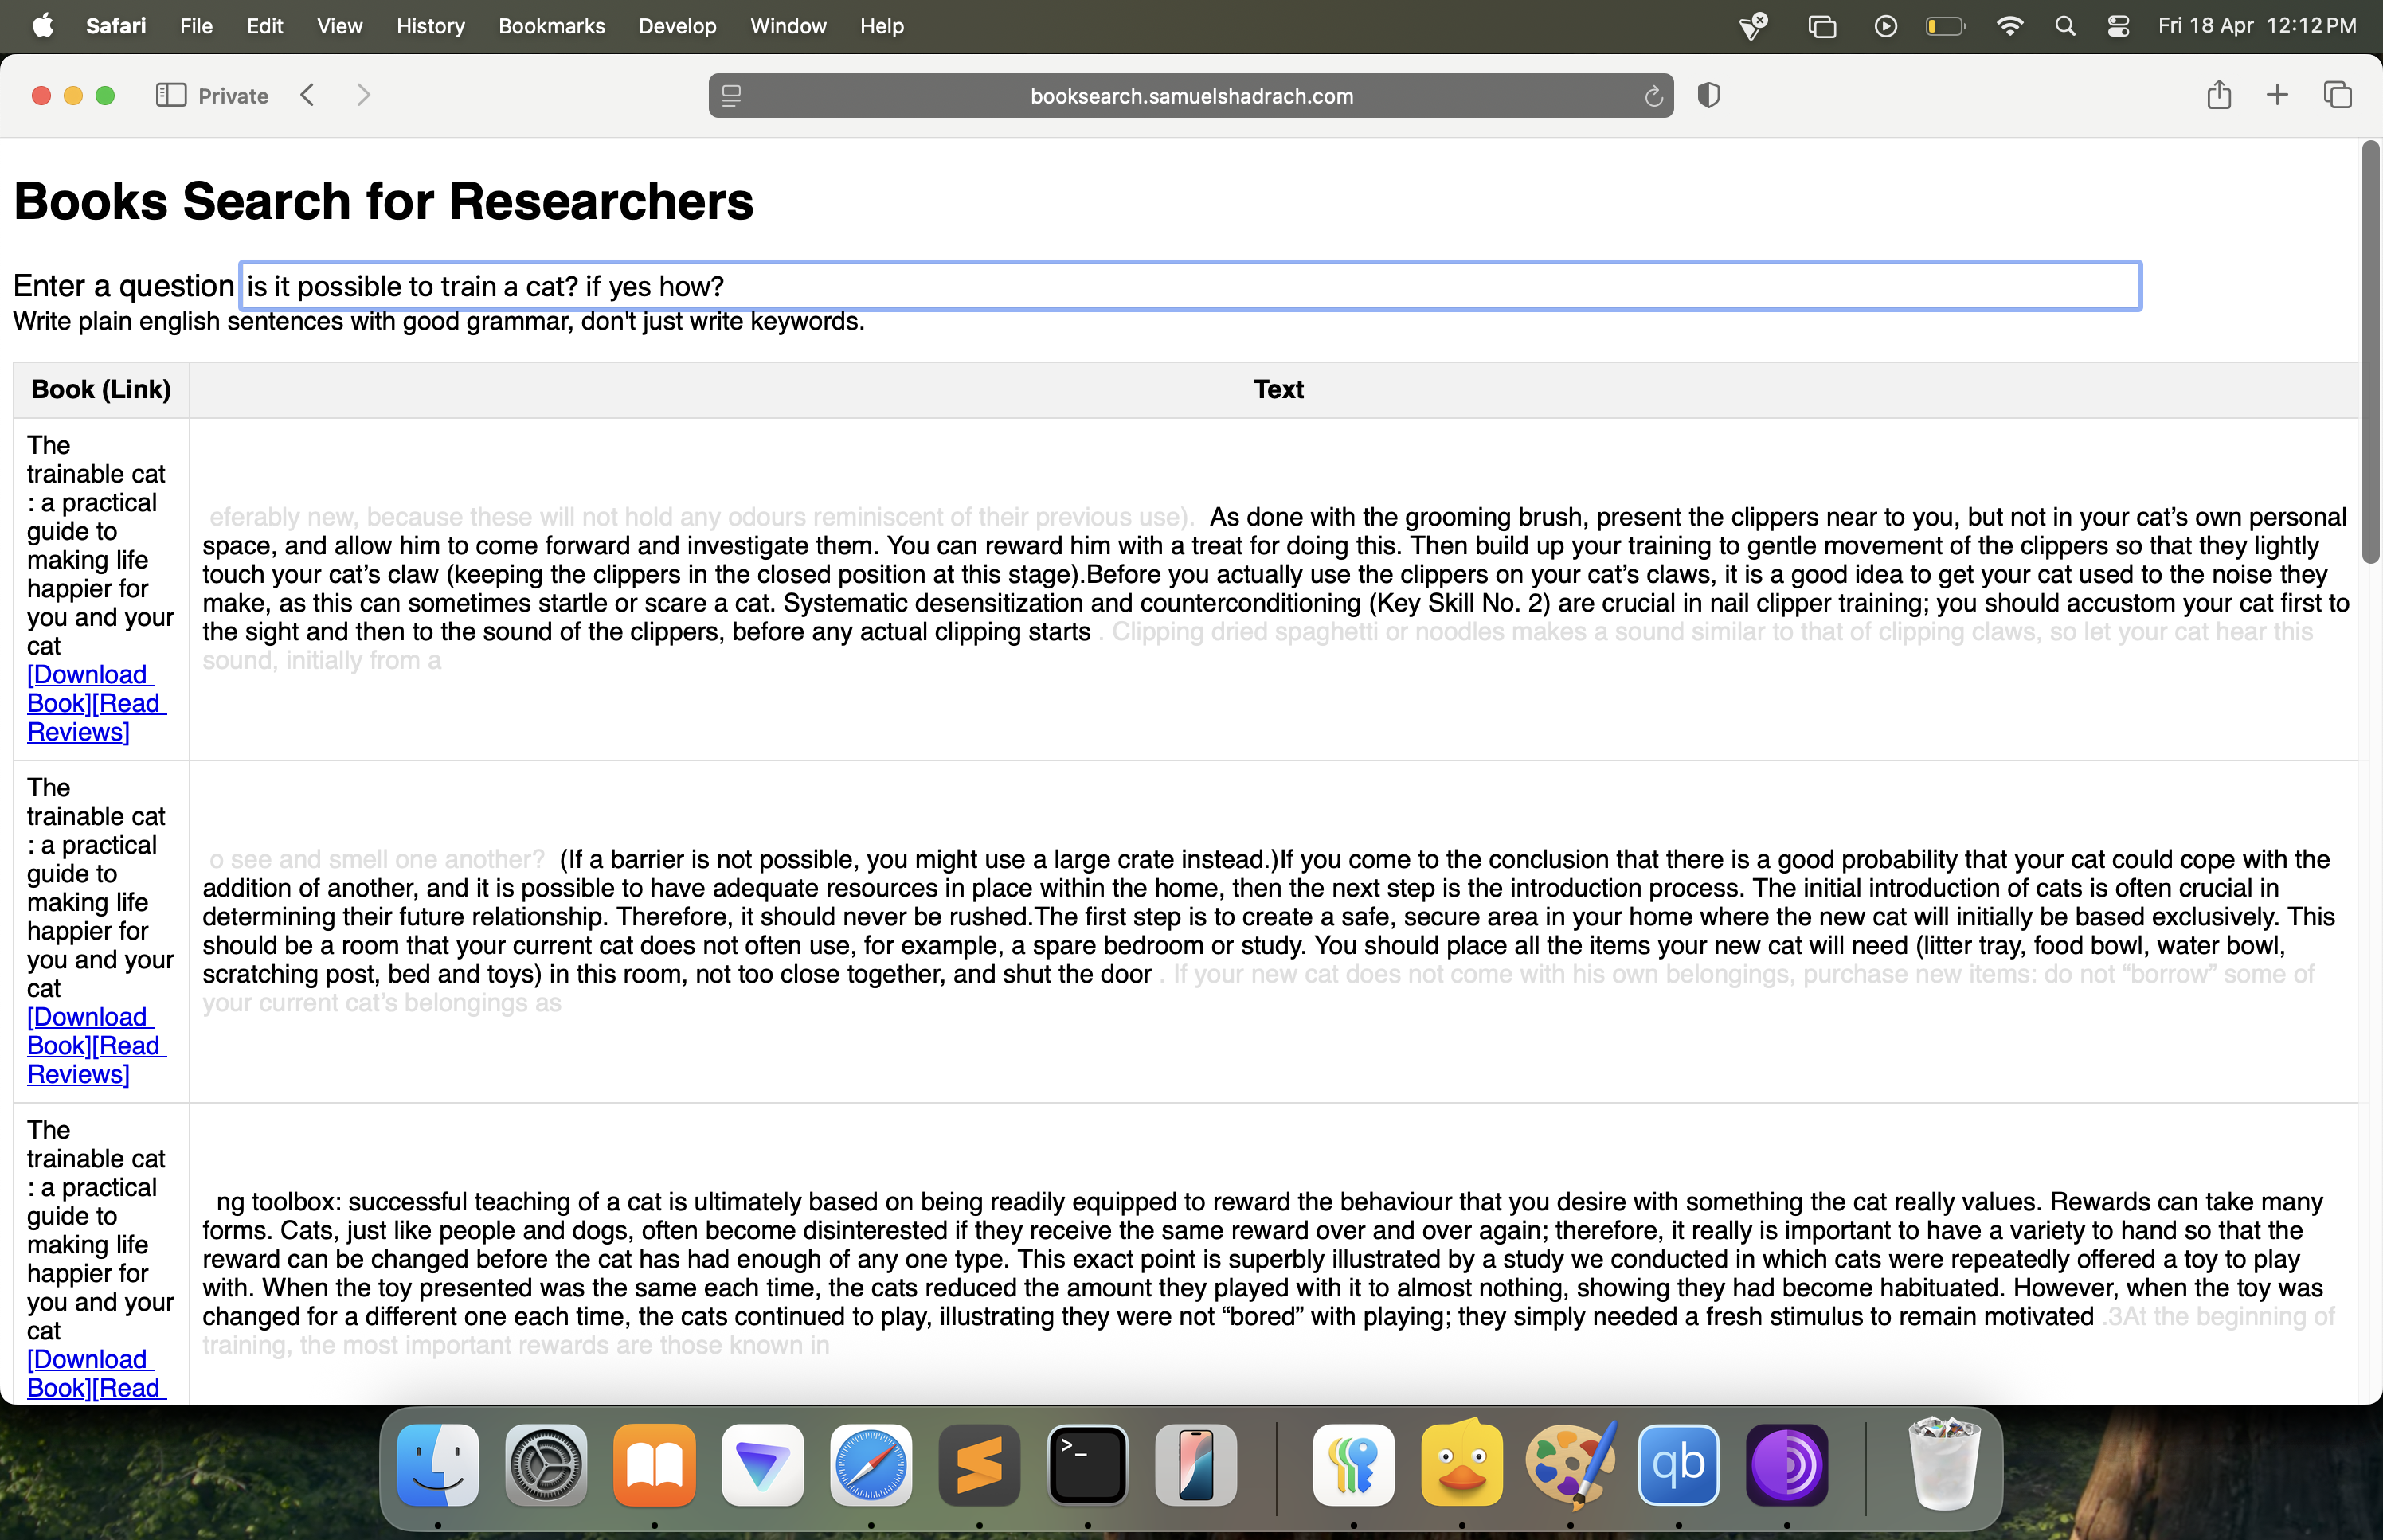
Task: Click the question input field
Action: (1188, 286)
